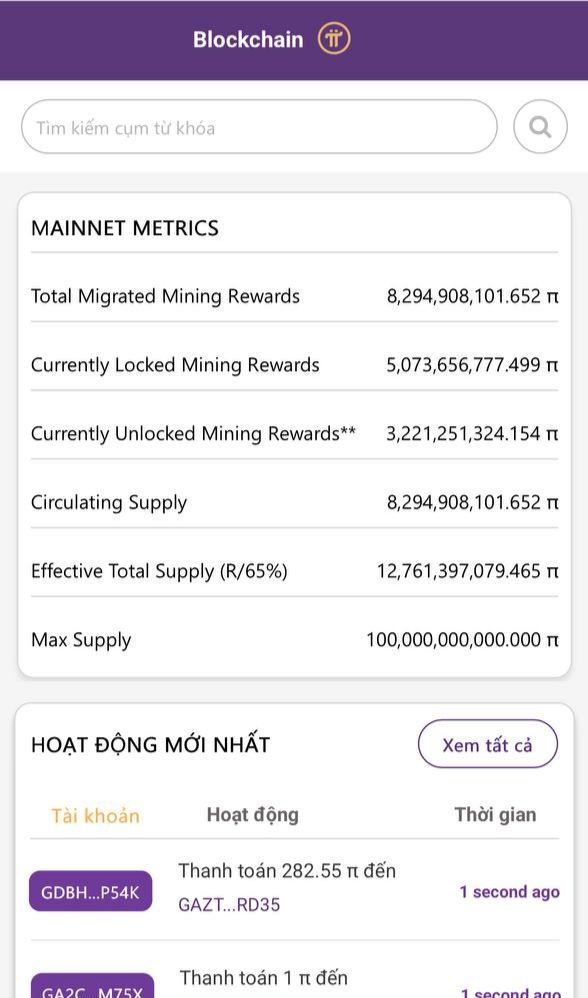Click "Currently Unlocked Mining Rewards**" label
Screen dimensions: 588x998
(193, 433)
